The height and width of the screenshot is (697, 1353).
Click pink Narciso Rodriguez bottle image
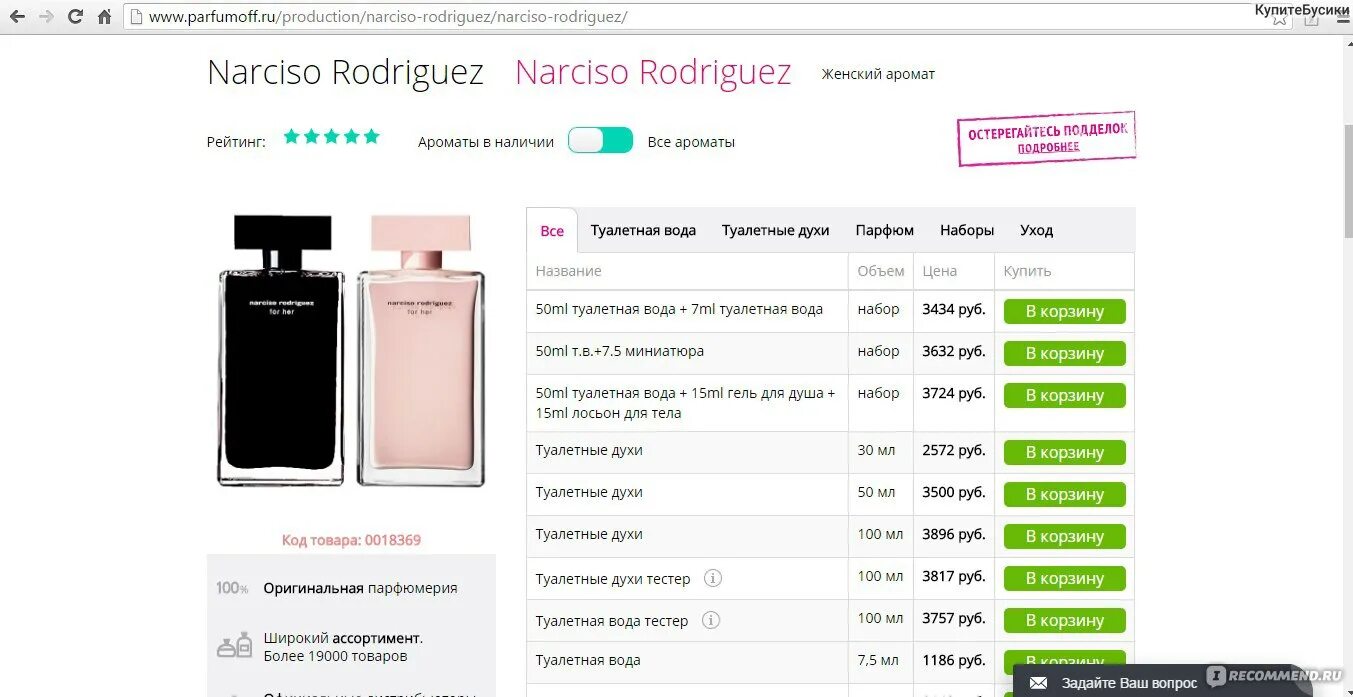(x=421, y=350)
